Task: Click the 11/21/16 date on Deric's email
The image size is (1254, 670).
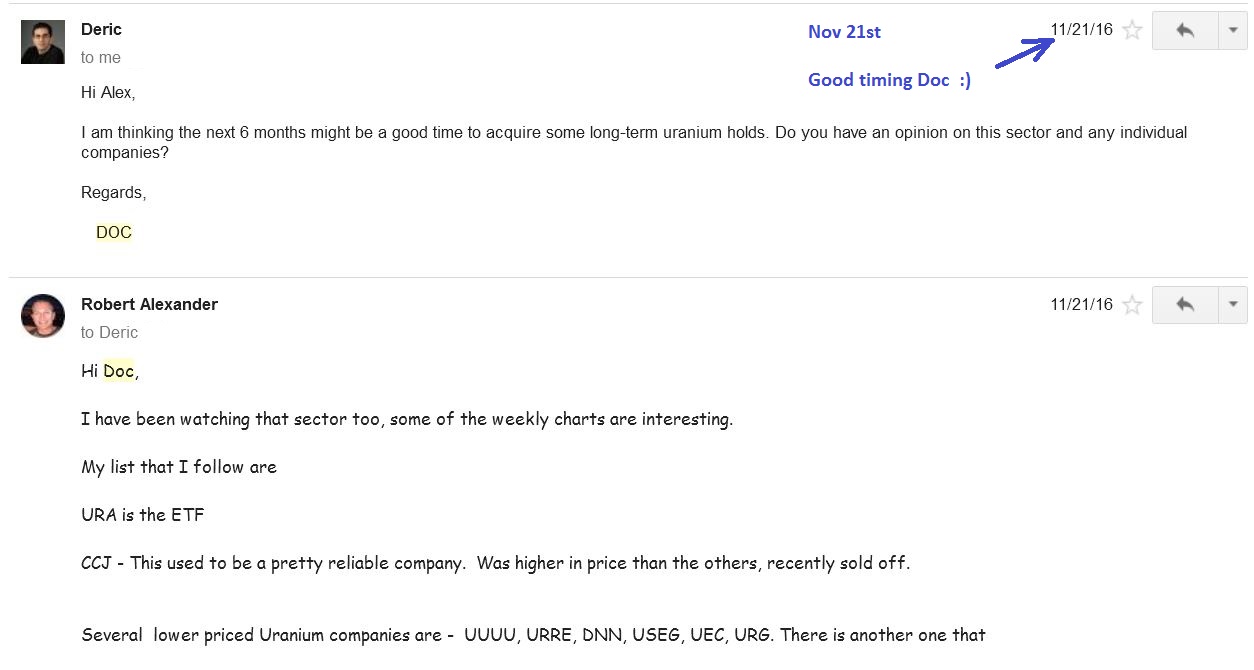Action: 1081,30
